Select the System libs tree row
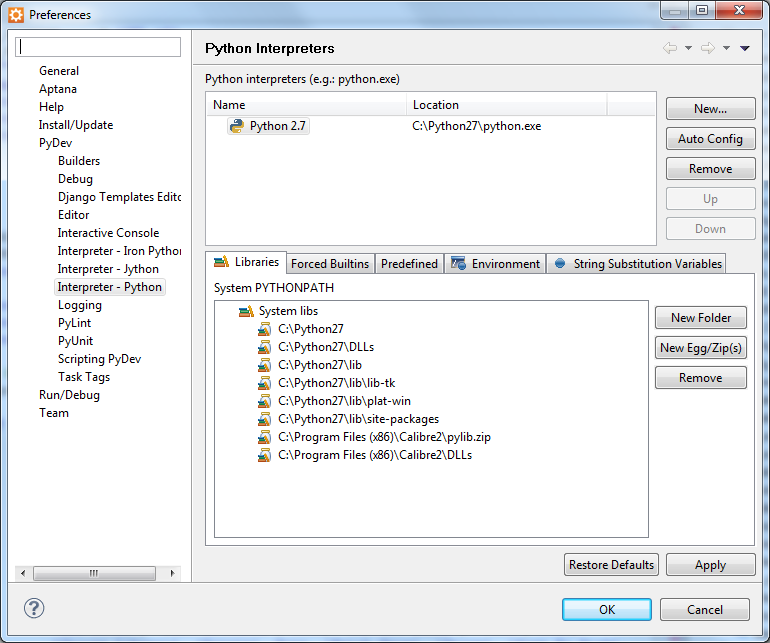Image resolution: width=770 pixels, height=643 pixels. 278,311
